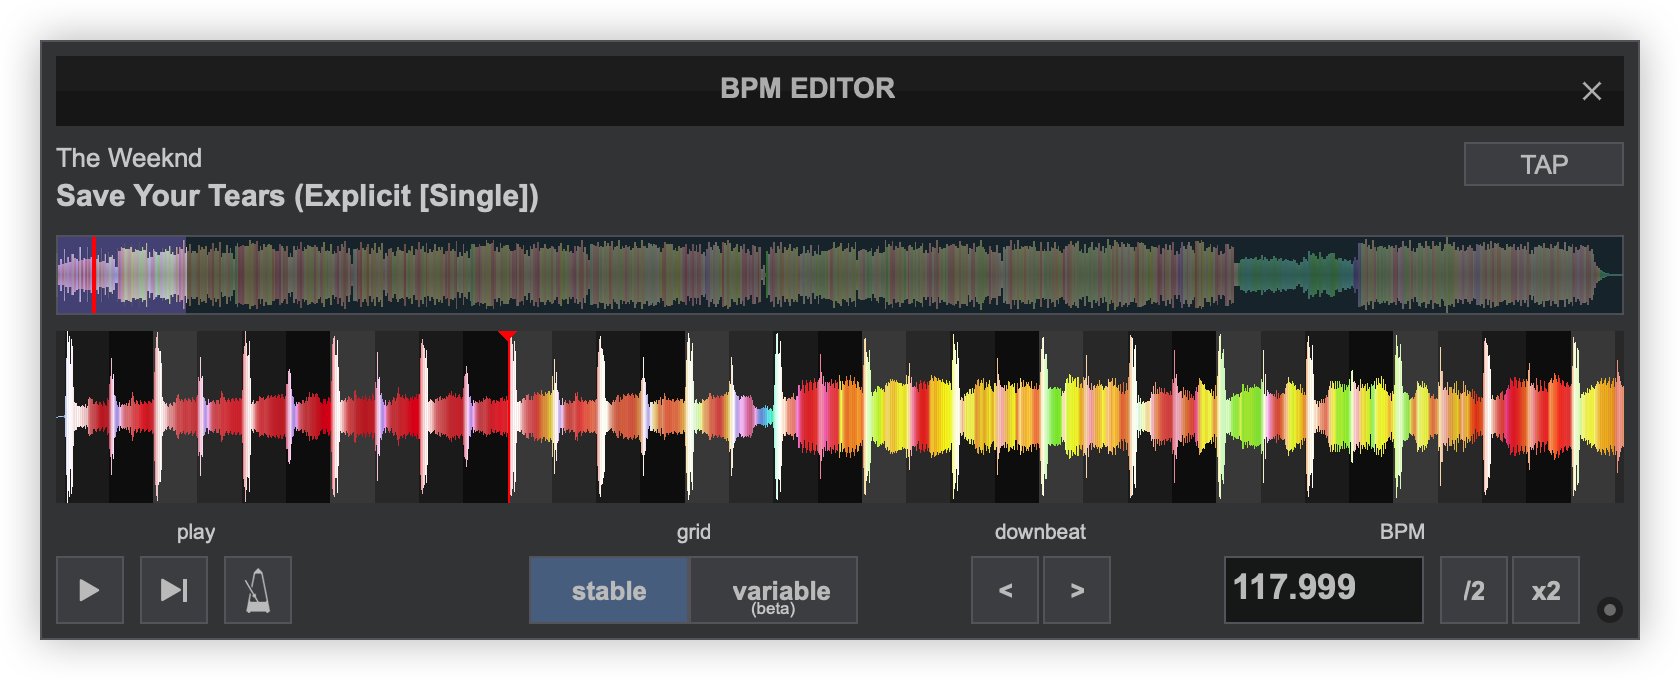The height and width of the screenshot is (680, 1680).
Task: Click the song title Save Your Tears
Action: pyautogui.click(x=297, y=196)
